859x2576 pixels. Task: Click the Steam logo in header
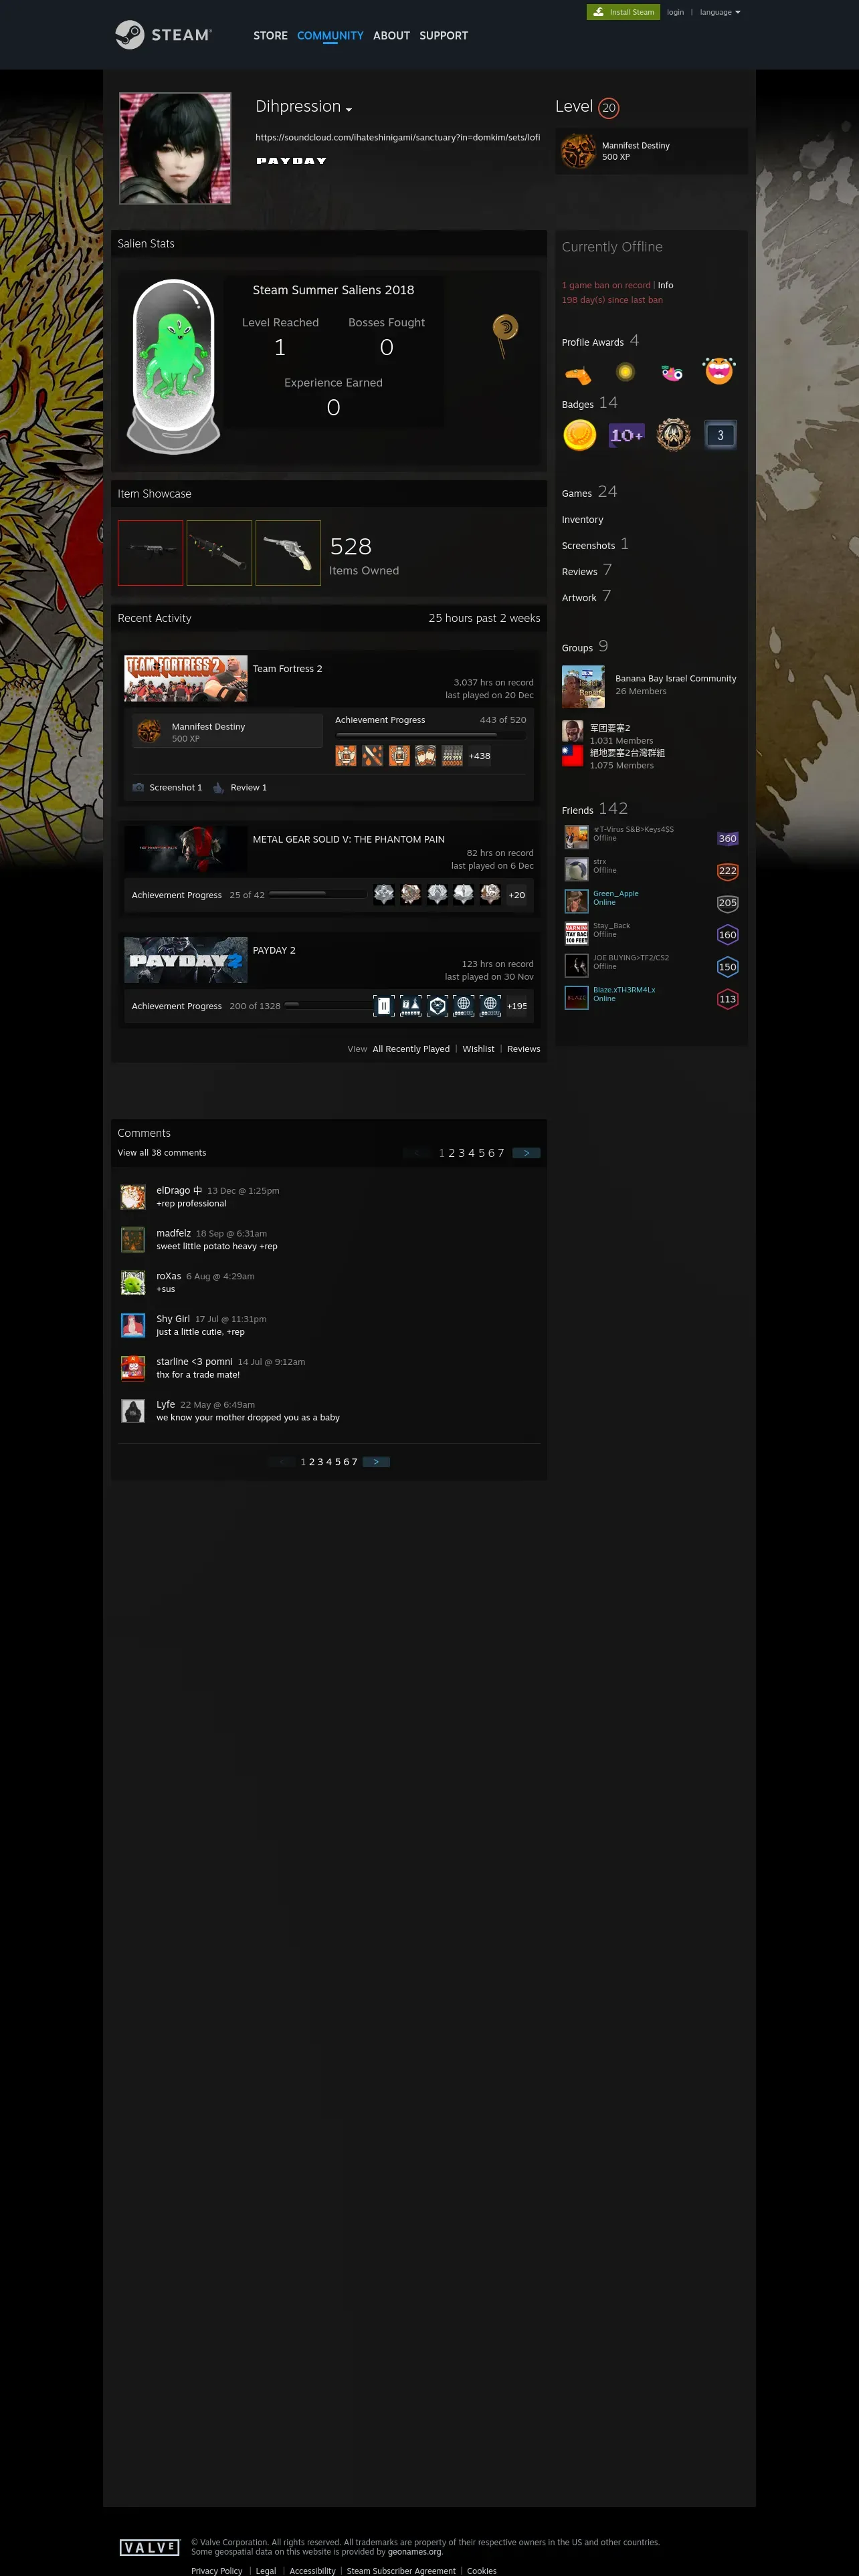(x=163, y=35)
